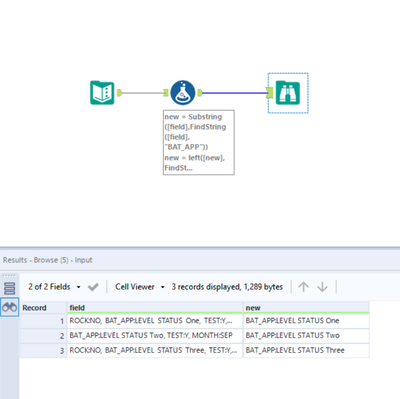Select the Browse tool binoculars node

(x=288, y=93)
